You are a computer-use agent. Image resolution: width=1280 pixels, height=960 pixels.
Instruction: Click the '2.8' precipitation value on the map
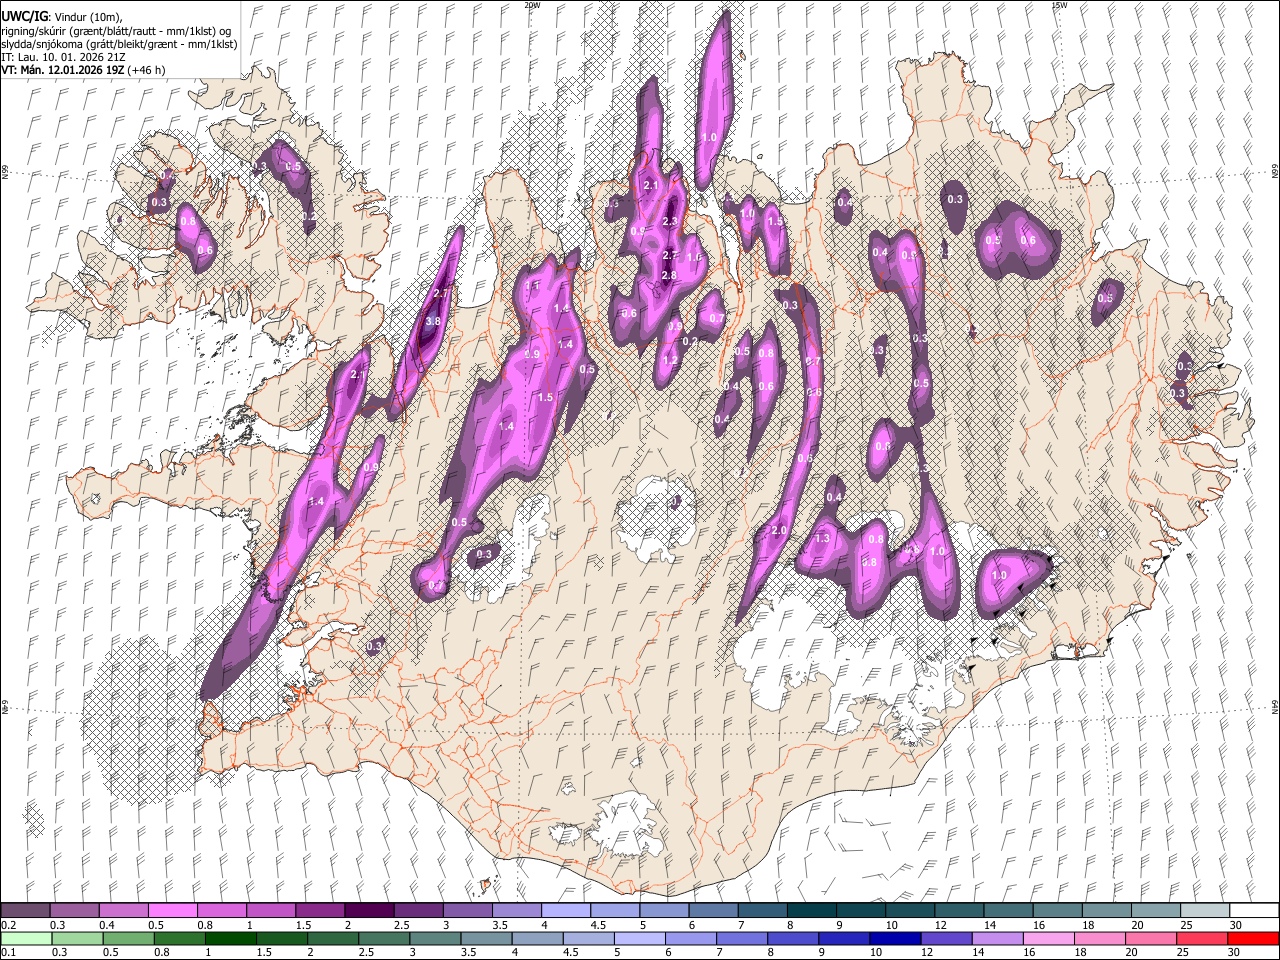[x=669, y=275]
